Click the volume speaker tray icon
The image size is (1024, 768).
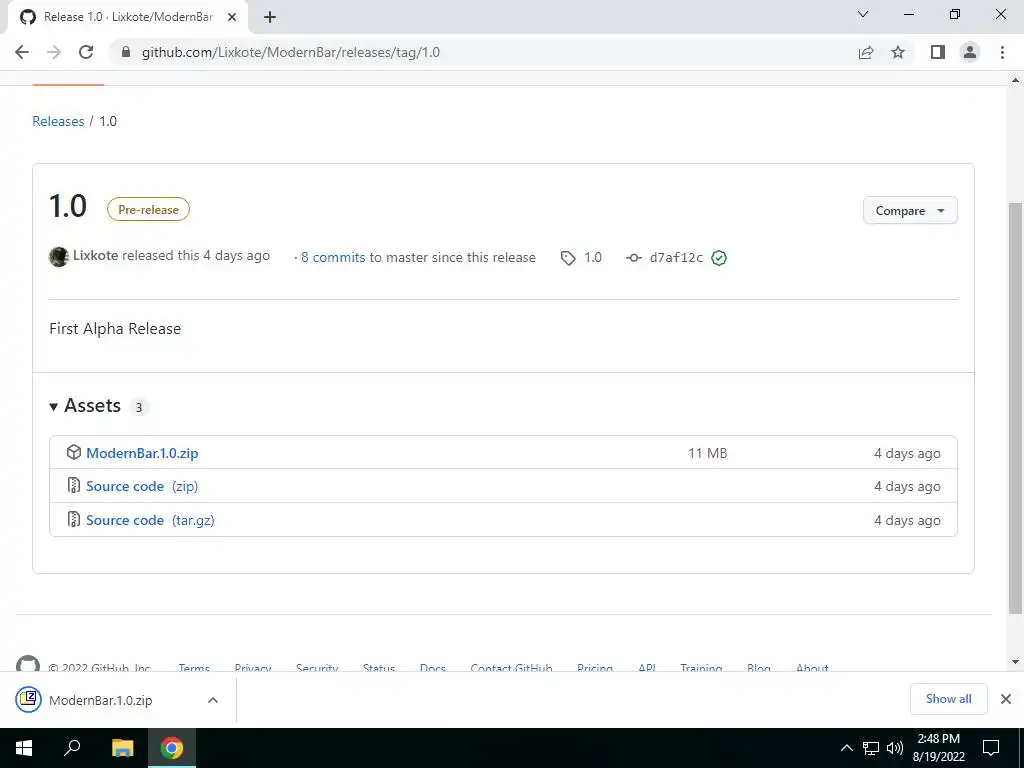[x=895, y=748]
